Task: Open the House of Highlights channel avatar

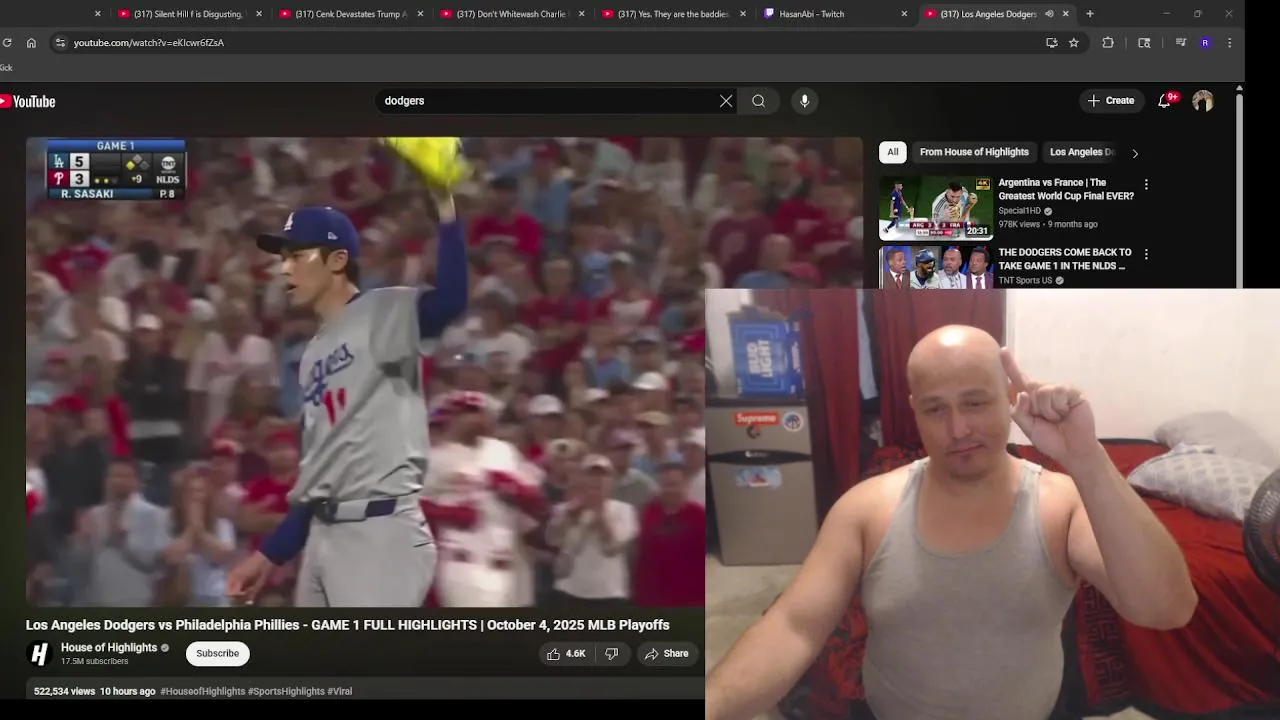Action: [39, 654]
